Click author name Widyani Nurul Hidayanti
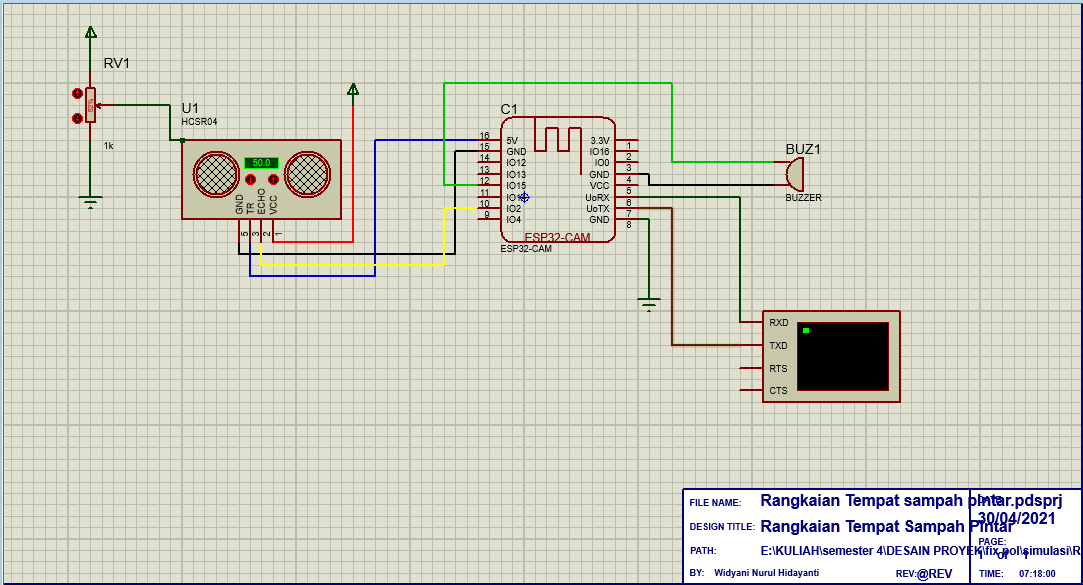This screenshot has width=1083, height=585. coord(766,573)
